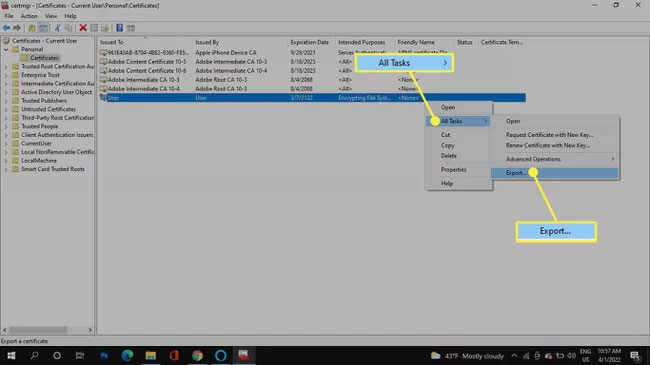Click the blue Help toolbar icon

(x=119, y=28)
